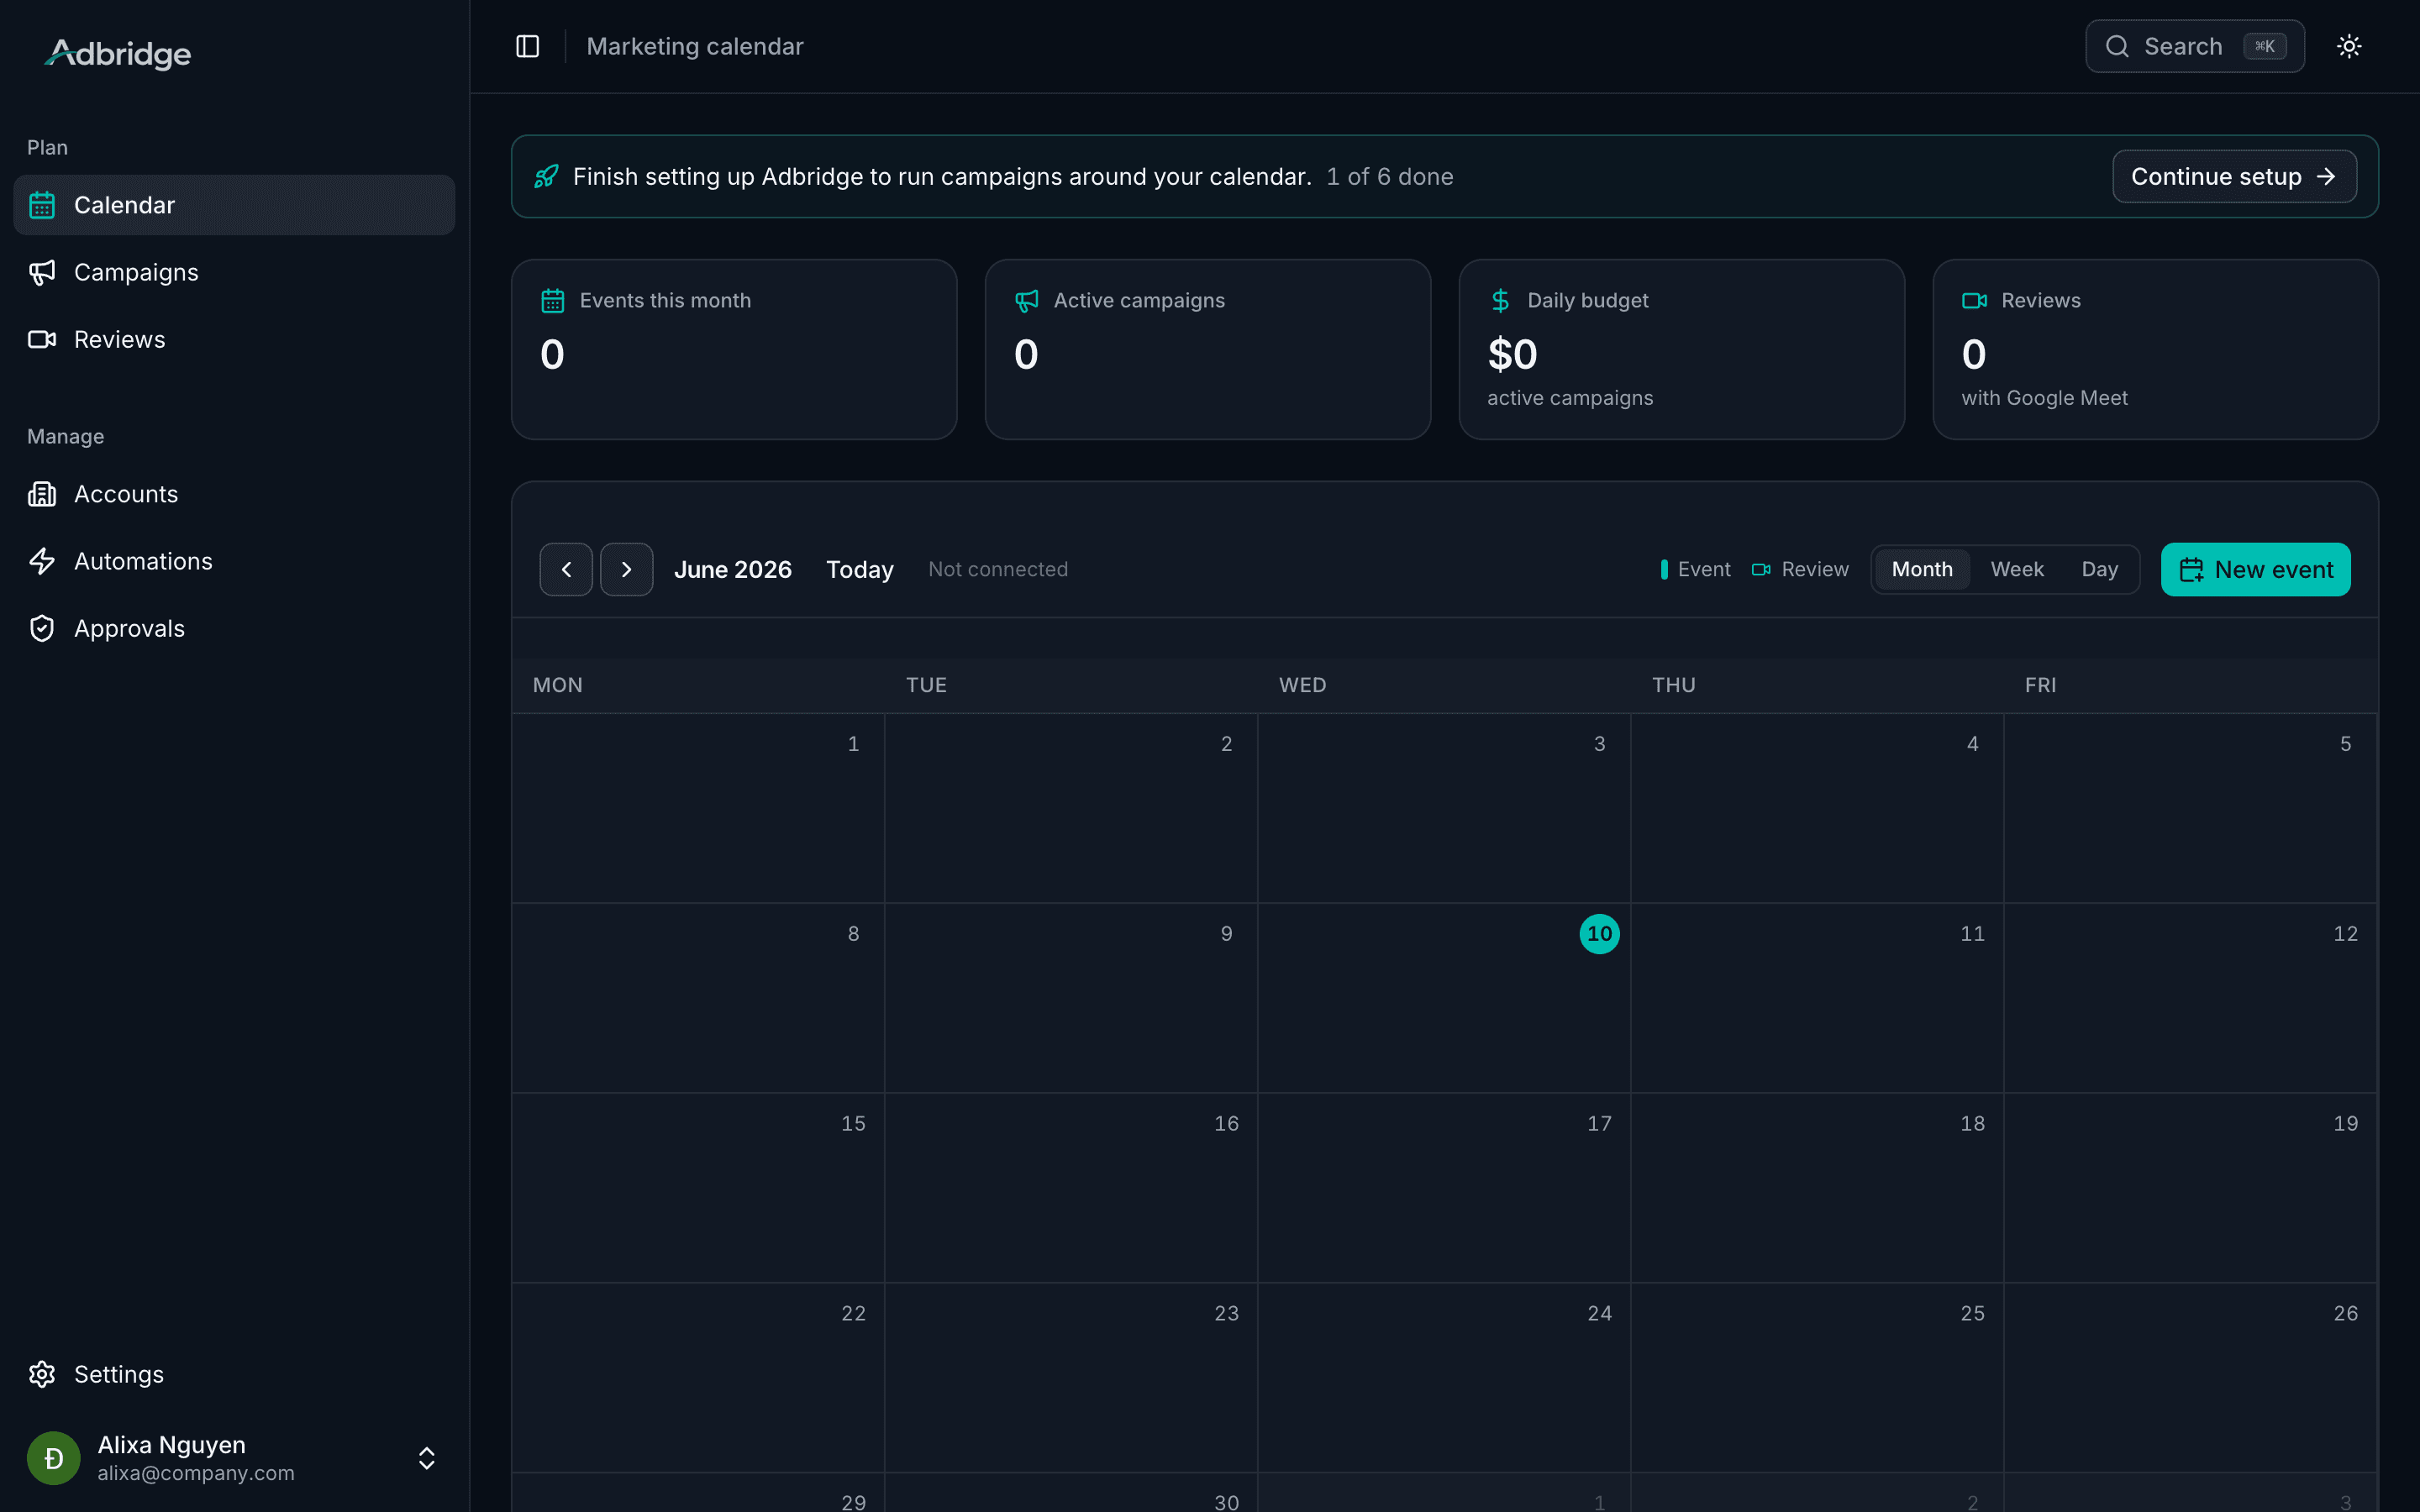Click the Daily budget $0 value

point(1512,354)
